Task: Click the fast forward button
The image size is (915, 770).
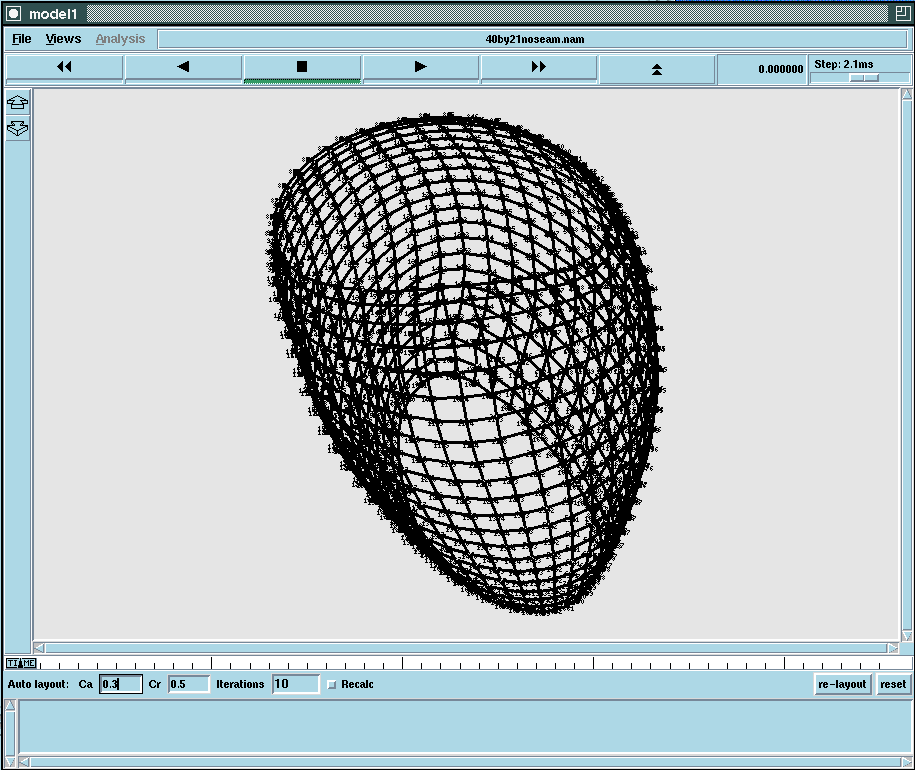Action: (538, 67)
